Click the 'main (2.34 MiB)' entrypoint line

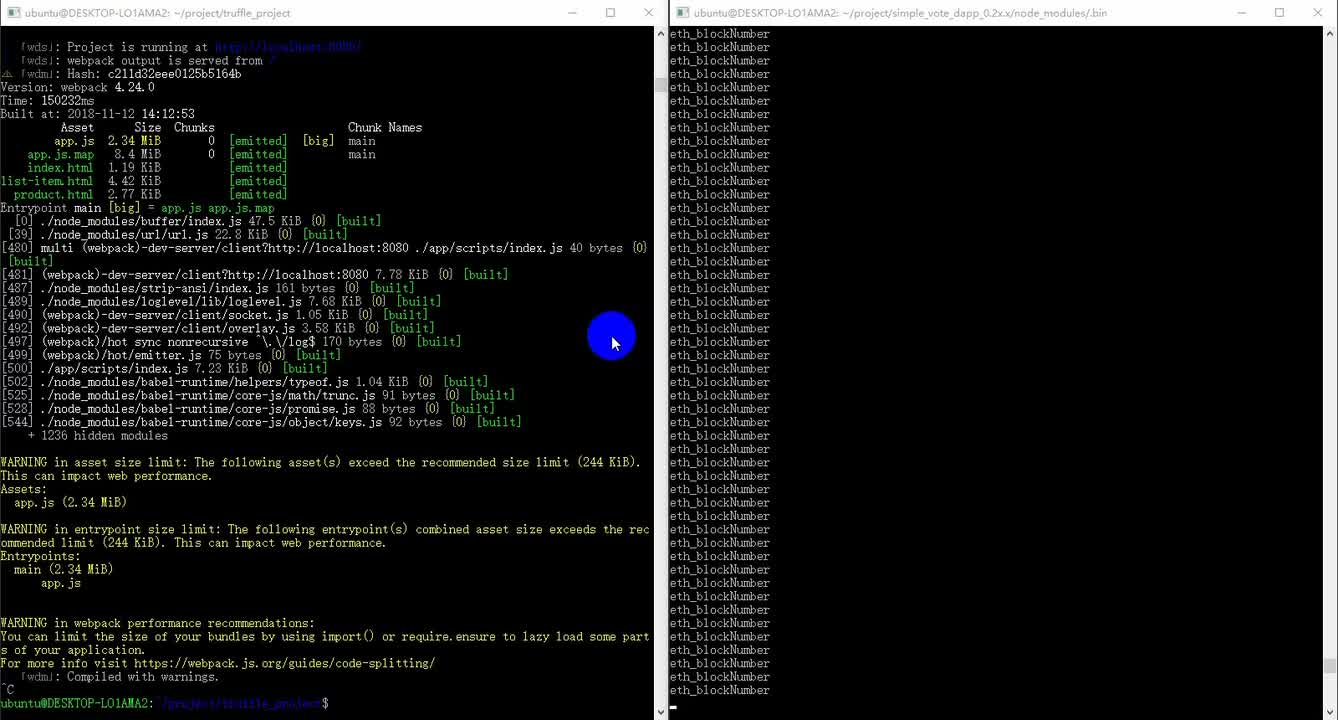point(63,569)
